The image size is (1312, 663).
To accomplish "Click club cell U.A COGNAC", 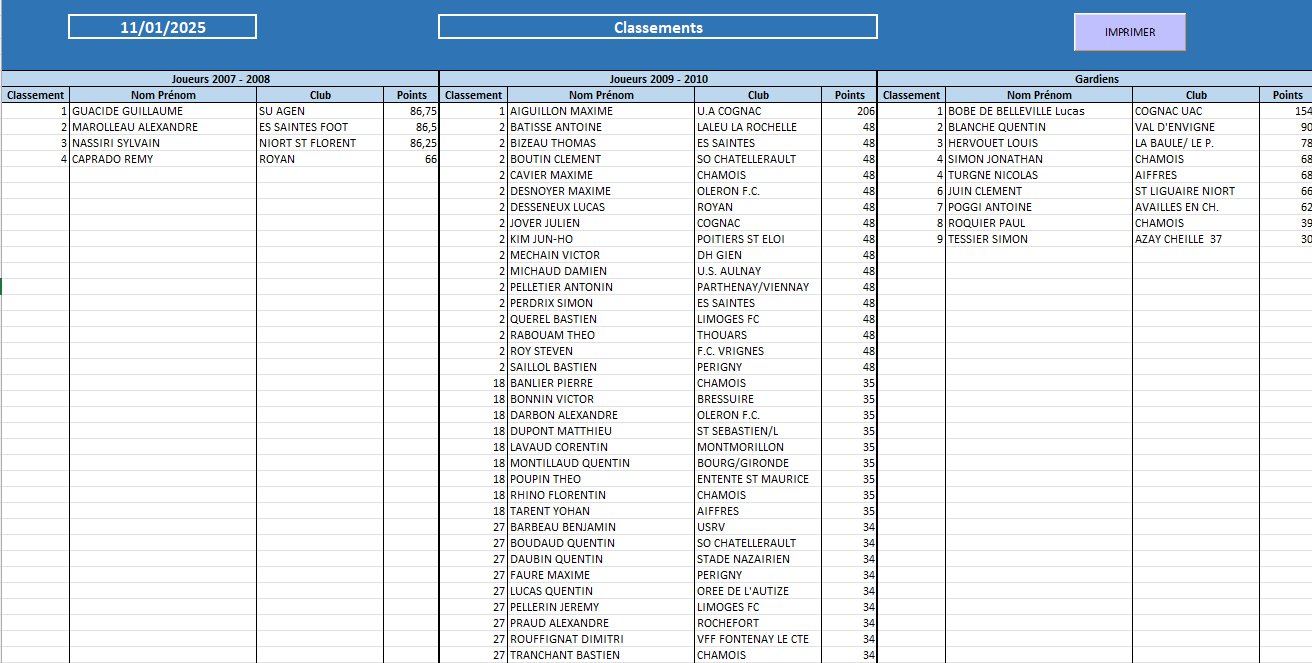I will [758, 111].
